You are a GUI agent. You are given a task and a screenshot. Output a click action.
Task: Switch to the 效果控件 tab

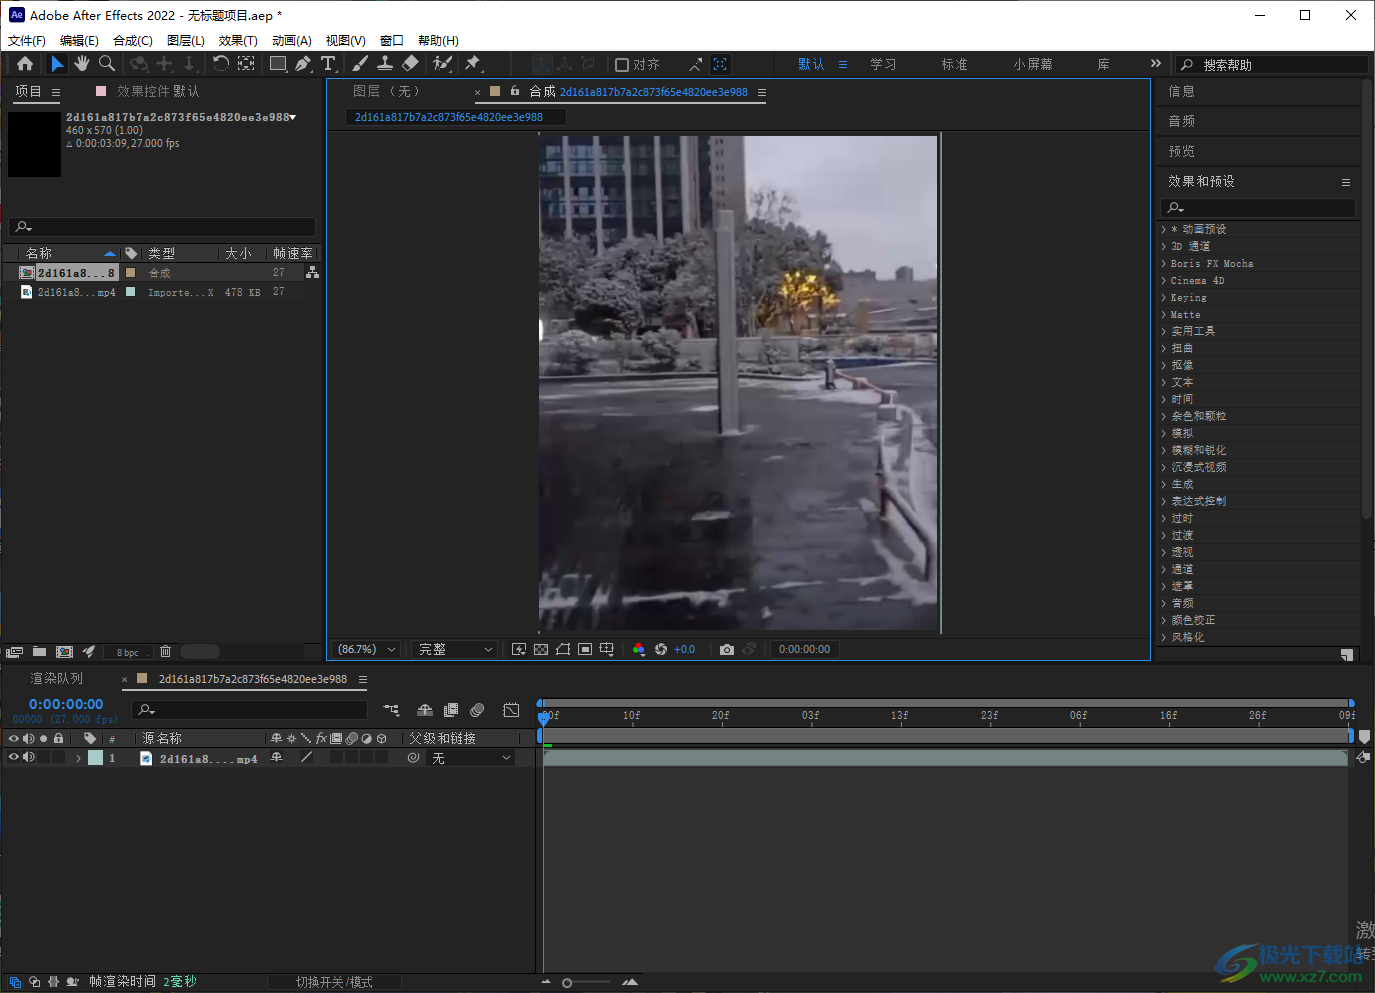point(158,91)
